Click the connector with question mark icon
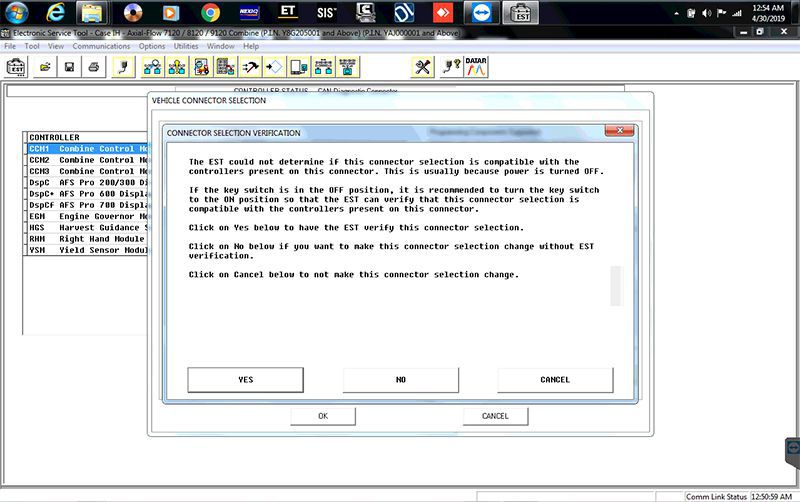The width and height of the screenshot is (800, 502). coord(451,67)
